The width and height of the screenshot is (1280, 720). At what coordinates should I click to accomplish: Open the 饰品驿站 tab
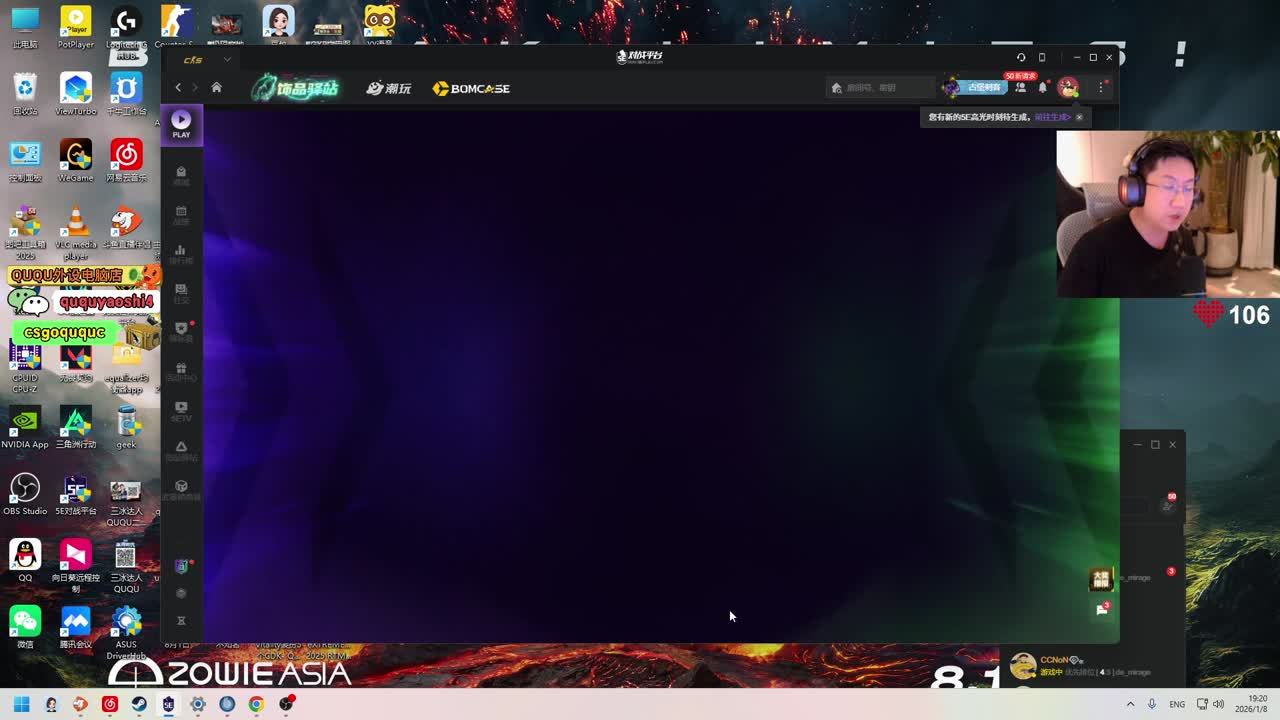tap(295, 88)
